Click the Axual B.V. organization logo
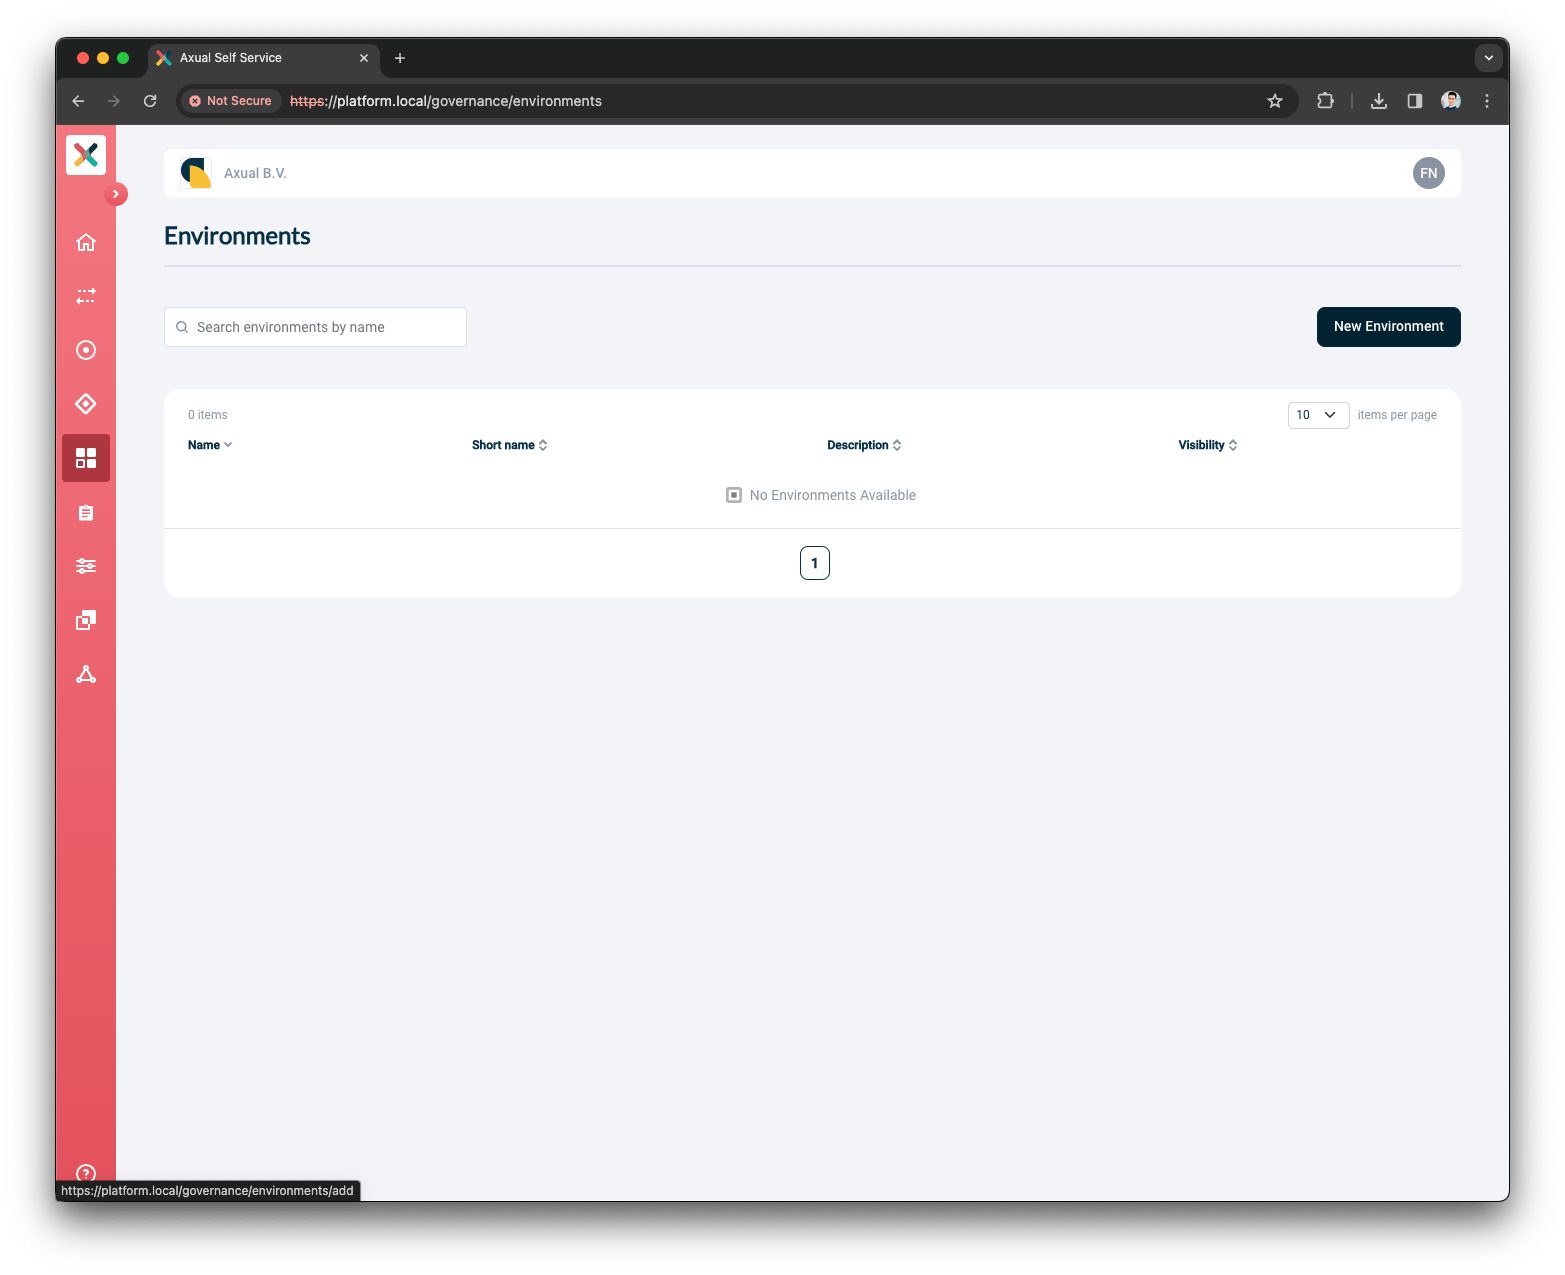Screen dimensions: 1565x1275 pyautogui.click(x=196, y=173)
